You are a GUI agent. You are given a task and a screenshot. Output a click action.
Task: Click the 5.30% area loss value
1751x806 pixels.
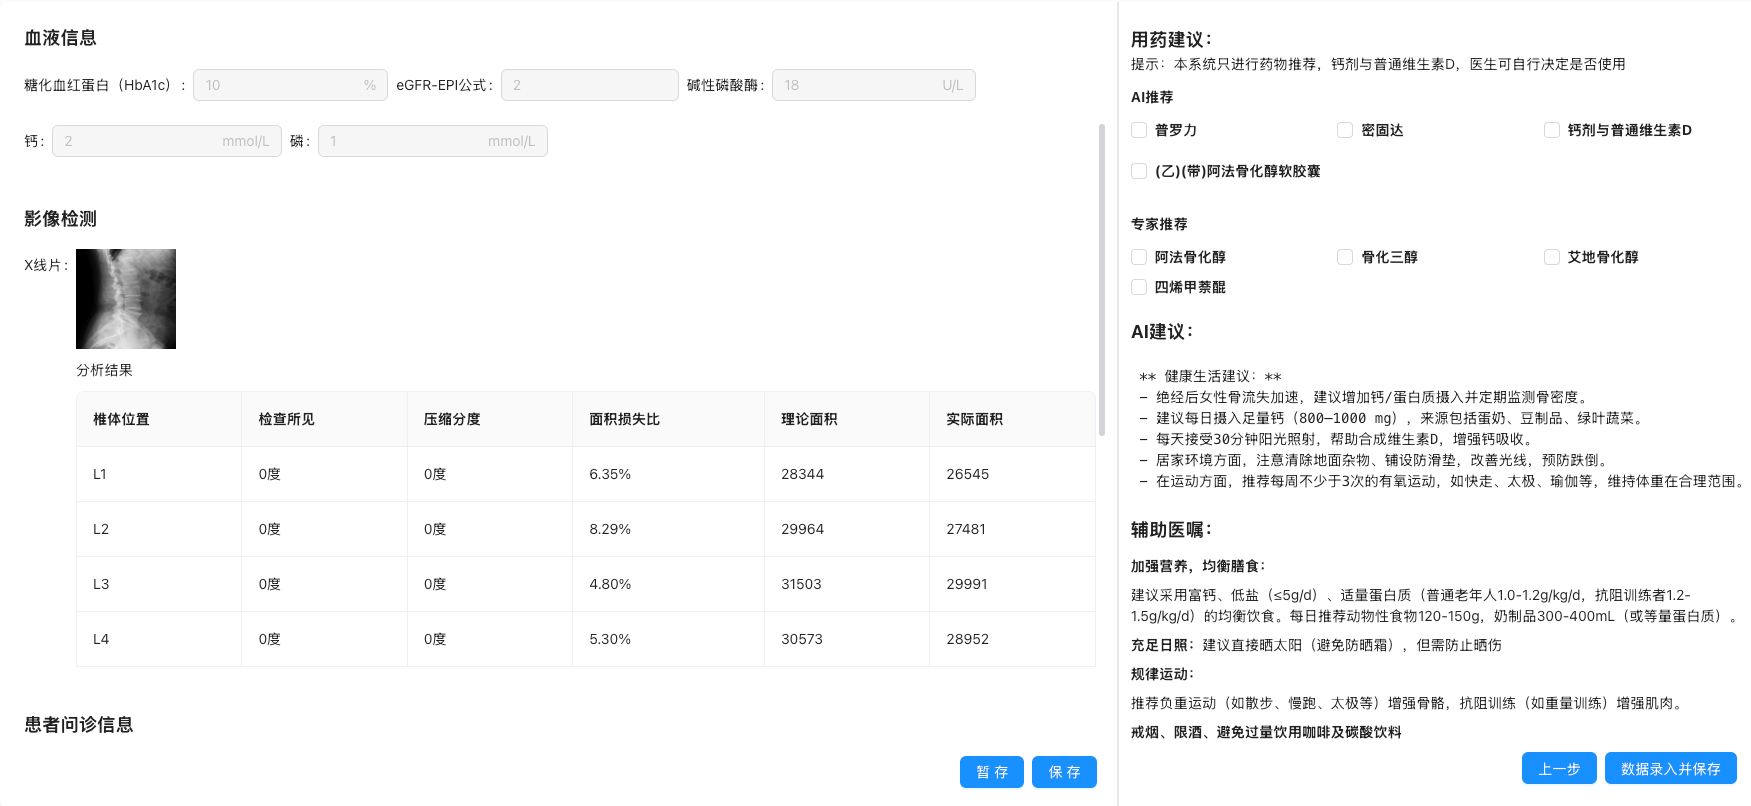[610, 639]
